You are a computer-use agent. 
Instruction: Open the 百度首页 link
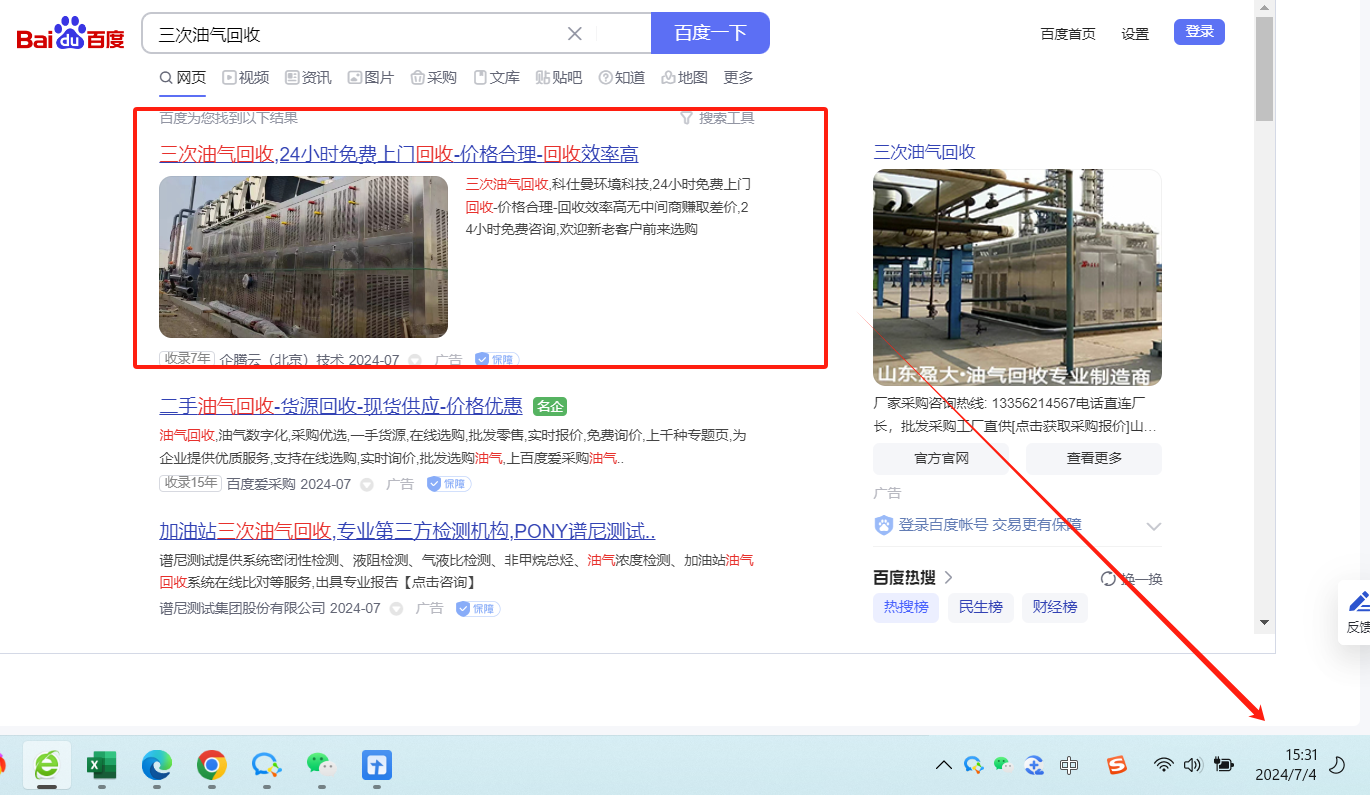click(x=1068, y=34)
